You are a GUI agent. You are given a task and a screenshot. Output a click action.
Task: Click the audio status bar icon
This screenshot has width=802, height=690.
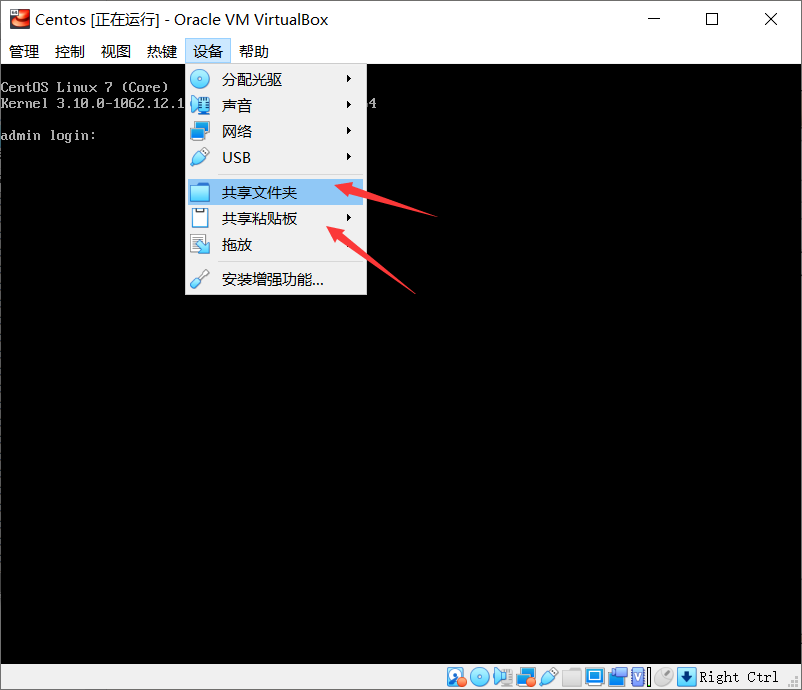tap(503, 677)
